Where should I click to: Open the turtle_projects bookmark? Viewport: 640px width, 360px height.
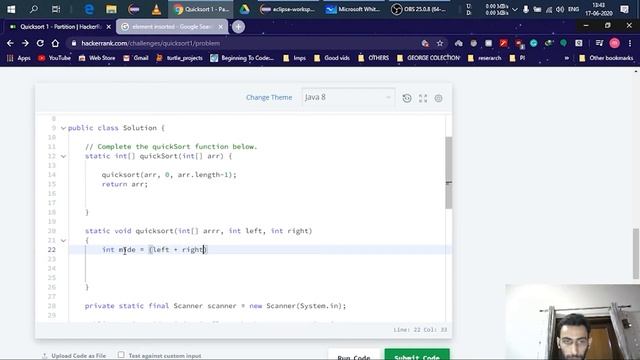coord(180,58)
